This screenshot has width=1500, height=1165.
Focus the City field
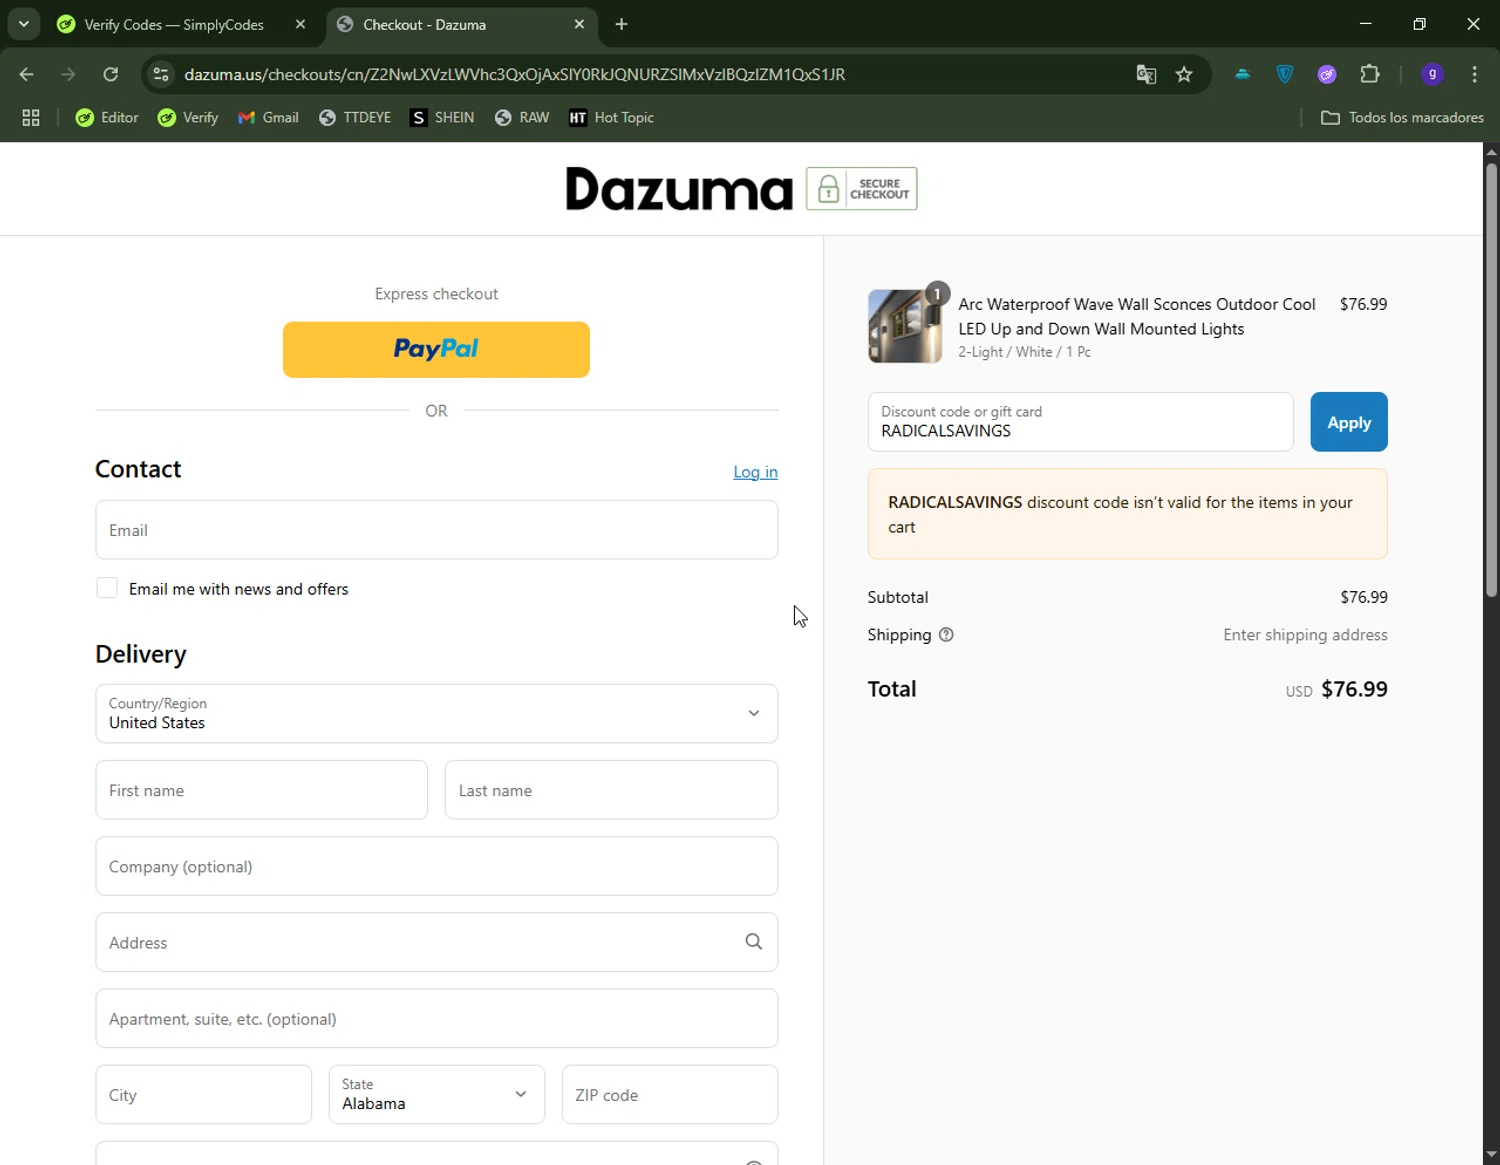click(x=204, y=1094)
